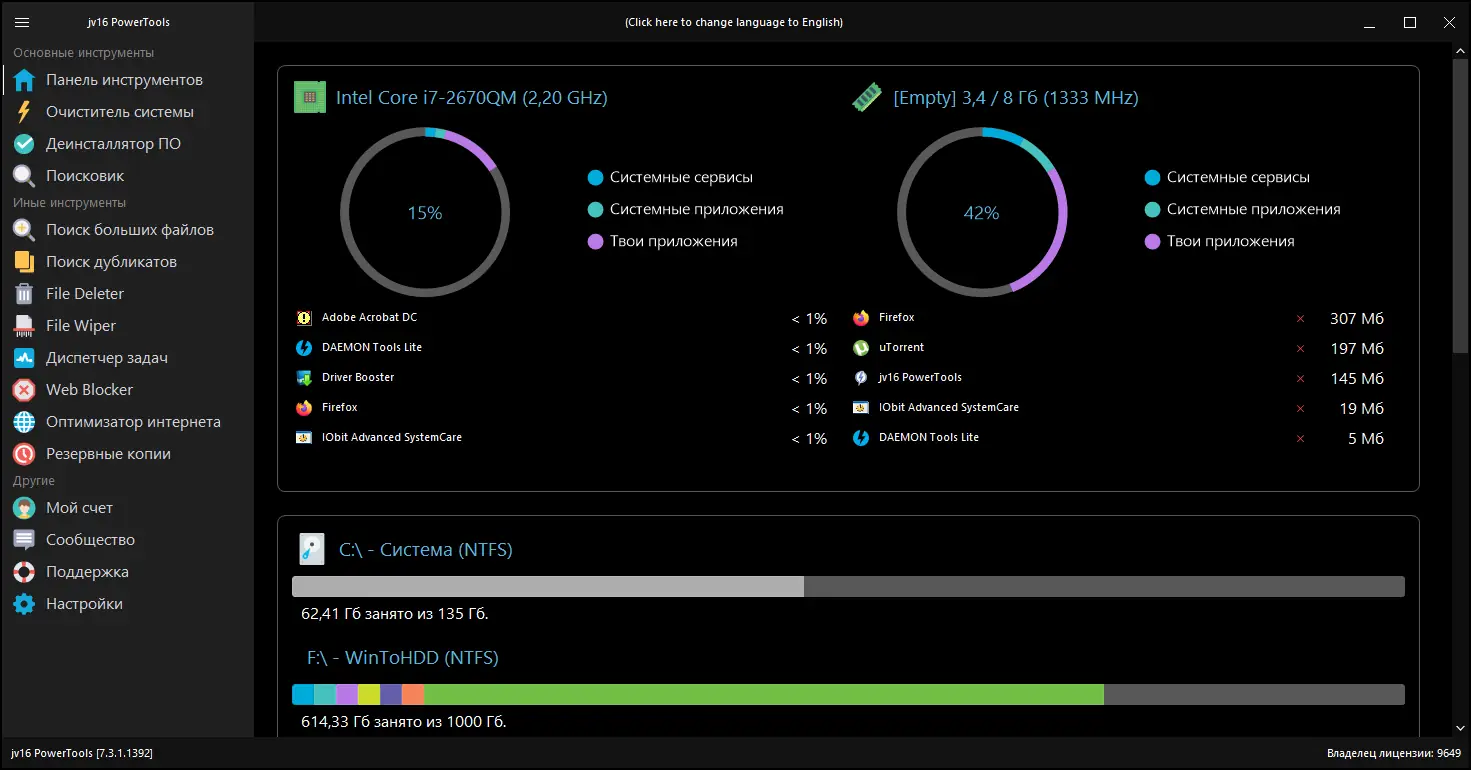Viewport: 1471px width, 770px height.
Task: Click the checkmark icon for Деинсталлятор ПО
Action: [24, 144]
